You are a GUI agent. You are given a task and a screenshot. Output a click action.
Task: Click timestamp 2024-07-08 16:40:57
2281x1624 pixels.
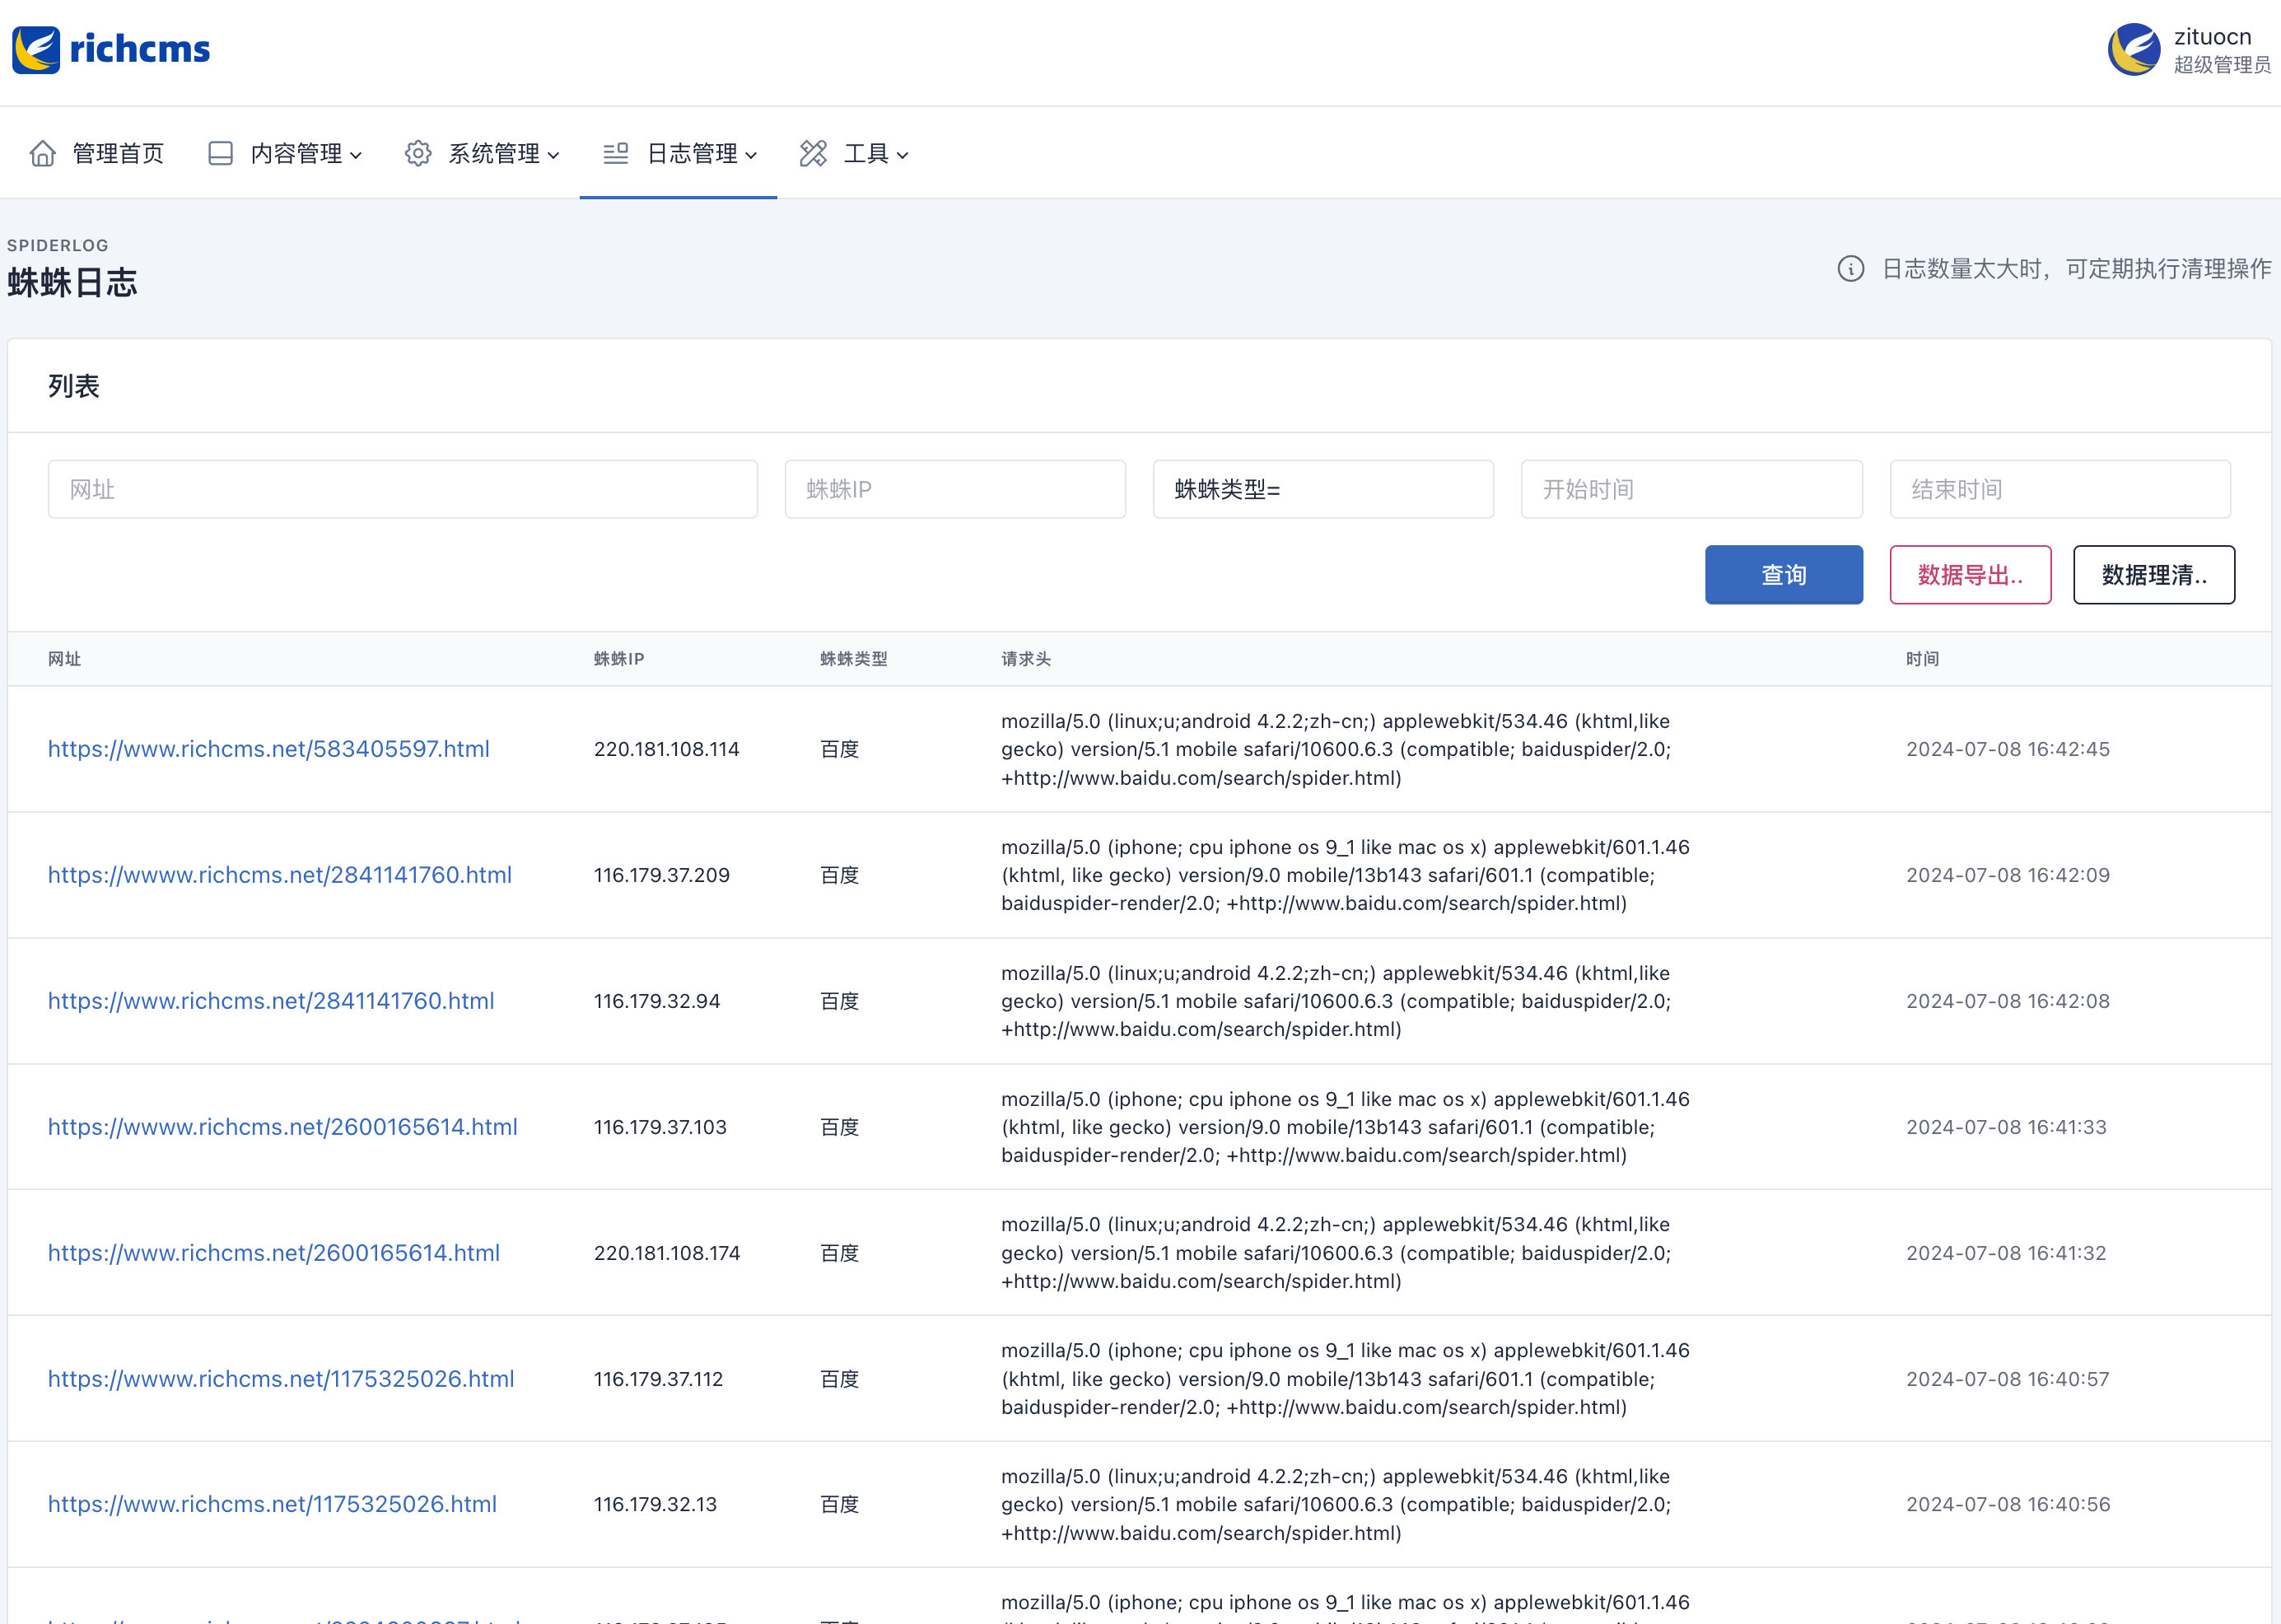[x=2008, y=1379]
